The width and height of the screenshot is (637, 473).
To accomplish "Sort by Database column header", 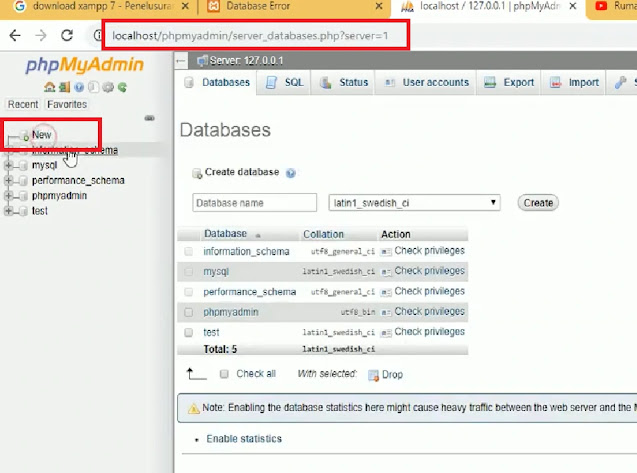I will 225,234.
